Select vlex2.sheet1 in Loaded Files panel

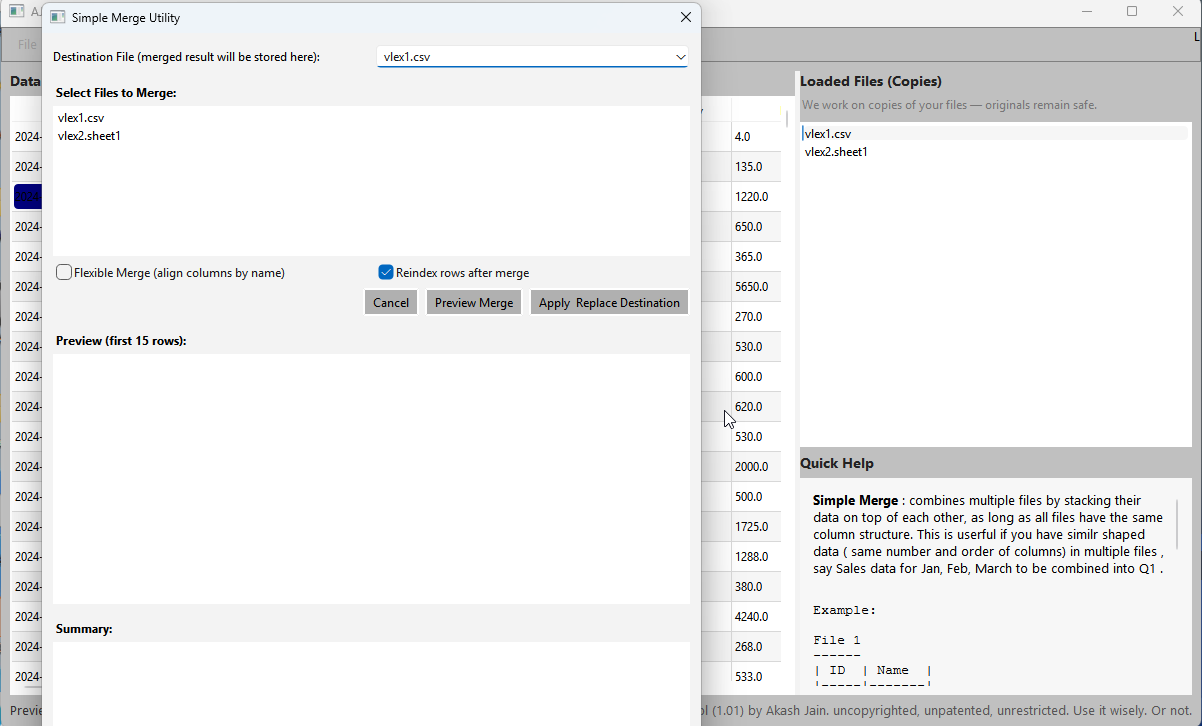tap(836, 151)
